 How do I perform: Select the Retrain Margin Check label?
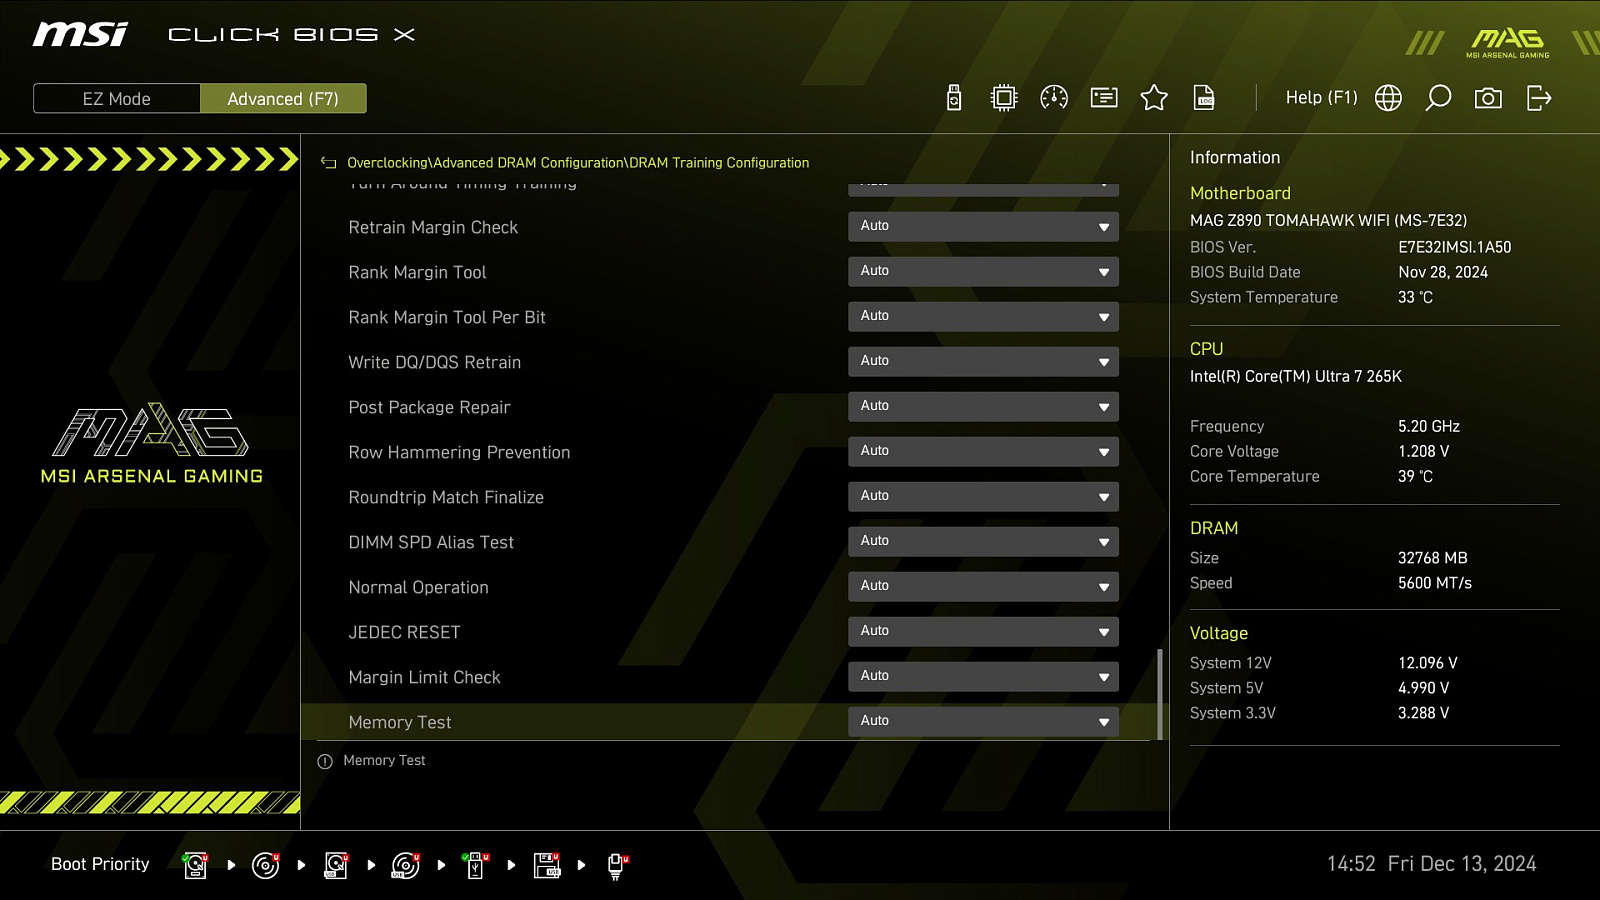tap(433, 227)
